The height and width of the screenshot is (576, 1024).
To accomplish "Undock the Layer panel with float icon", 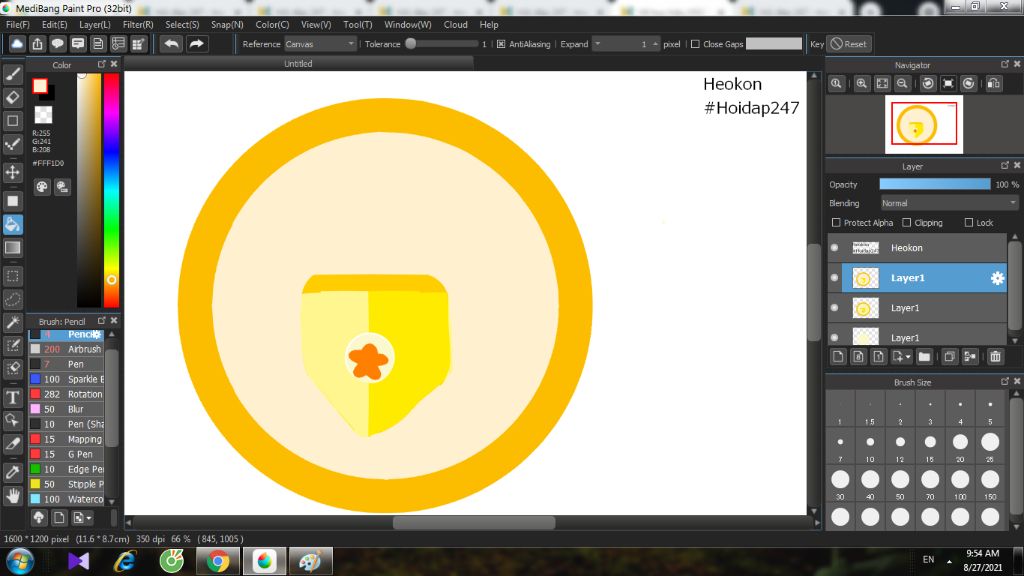I will (1004, 165).
